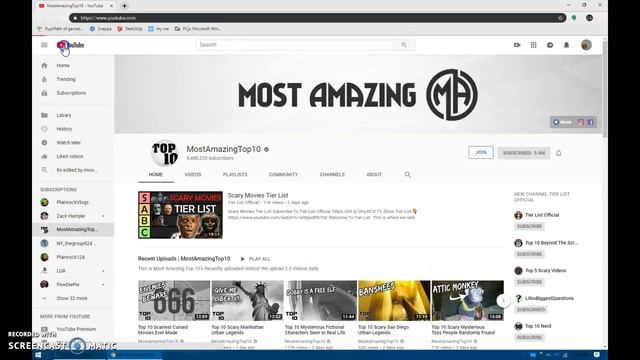640x360 pixels.
Task: Click the search magnifier button
Action: point(404,45)
